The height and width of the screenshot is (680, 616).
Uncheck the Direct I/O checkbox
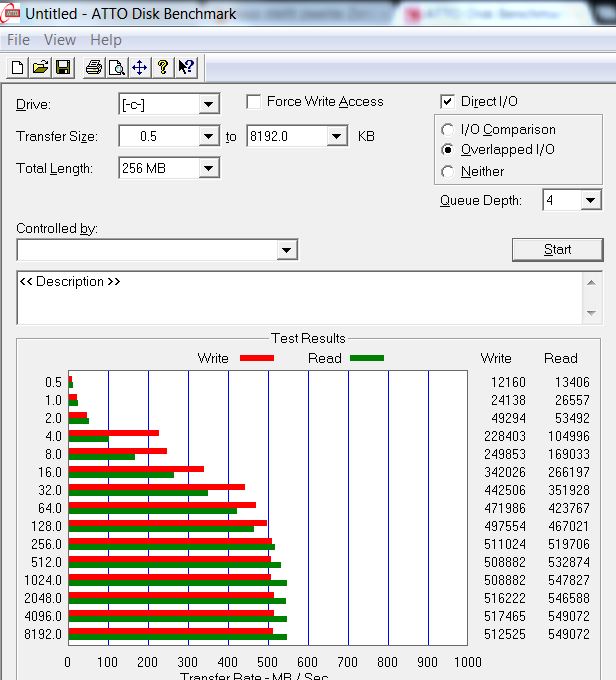pyautogui.click(x=447, y=102)
